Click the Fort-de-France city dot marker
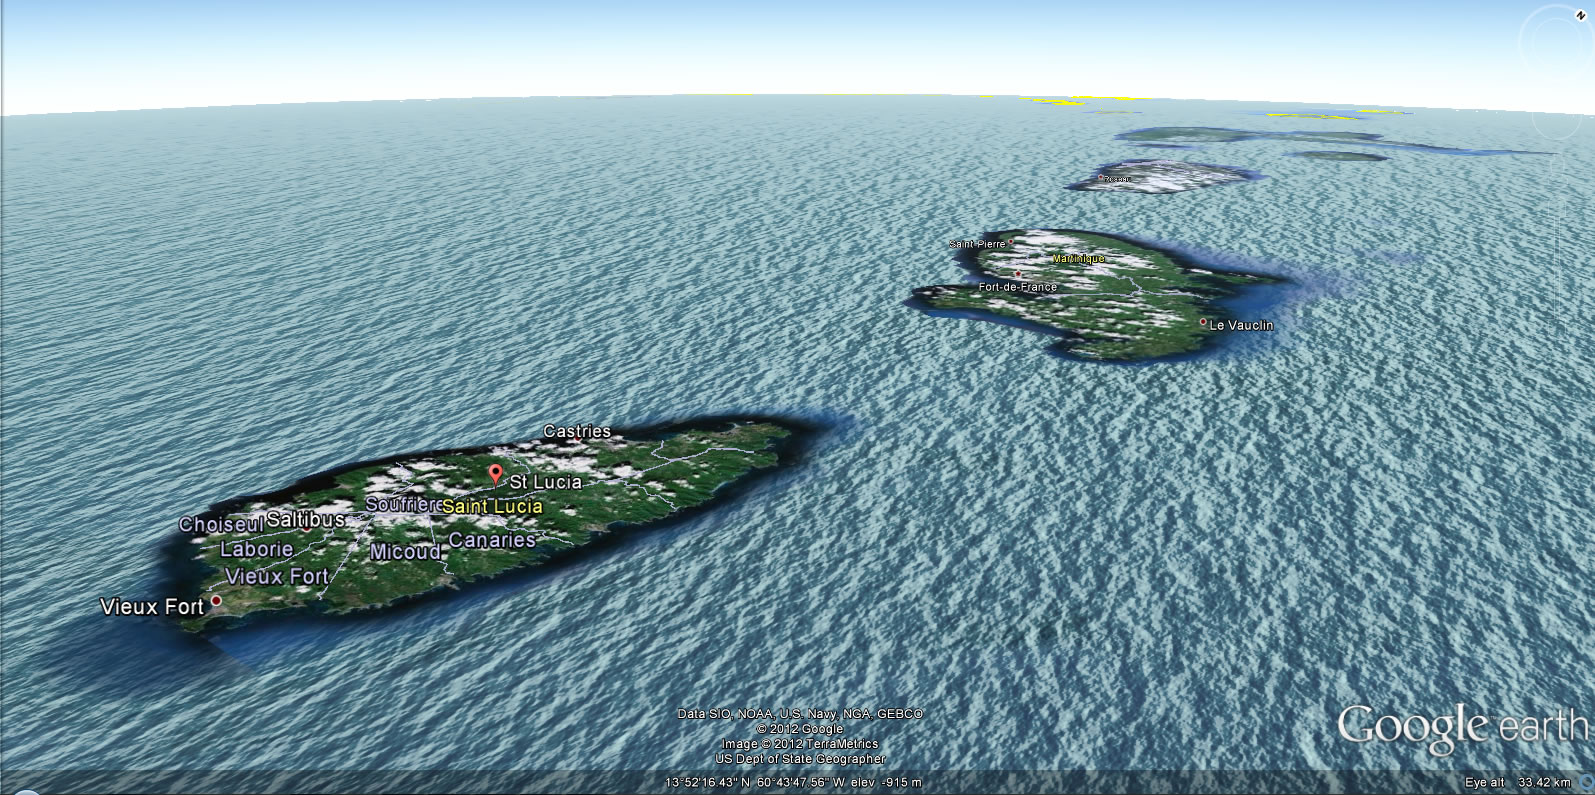This screenshot has height=795, width=1595. click(x=1018, y=274)
